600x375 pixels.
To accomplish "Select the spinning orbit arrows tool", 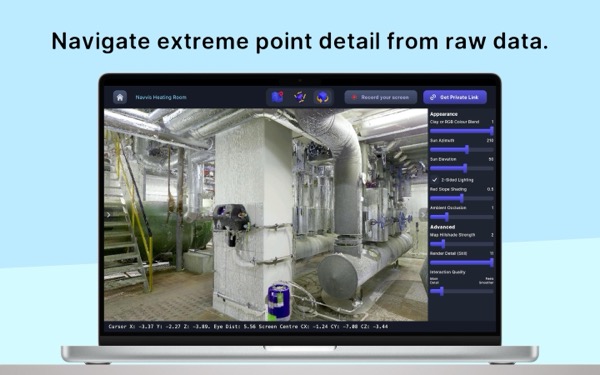I will click(x=300, y=97).
